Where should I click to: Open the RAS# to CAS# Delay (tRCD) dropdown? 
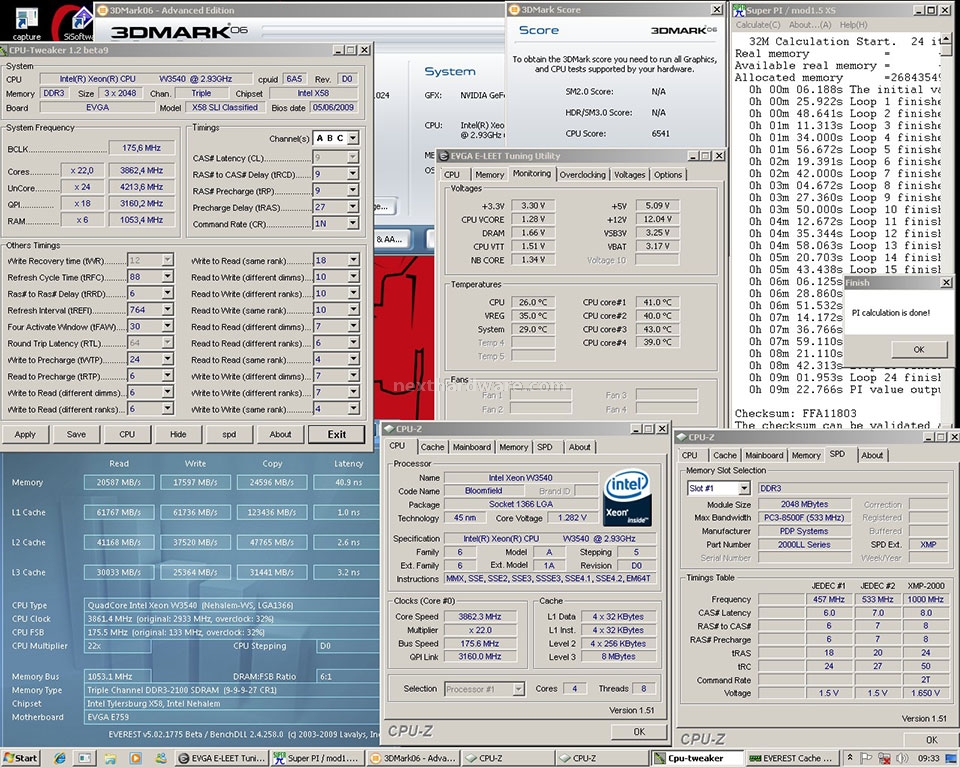point(353,174)
